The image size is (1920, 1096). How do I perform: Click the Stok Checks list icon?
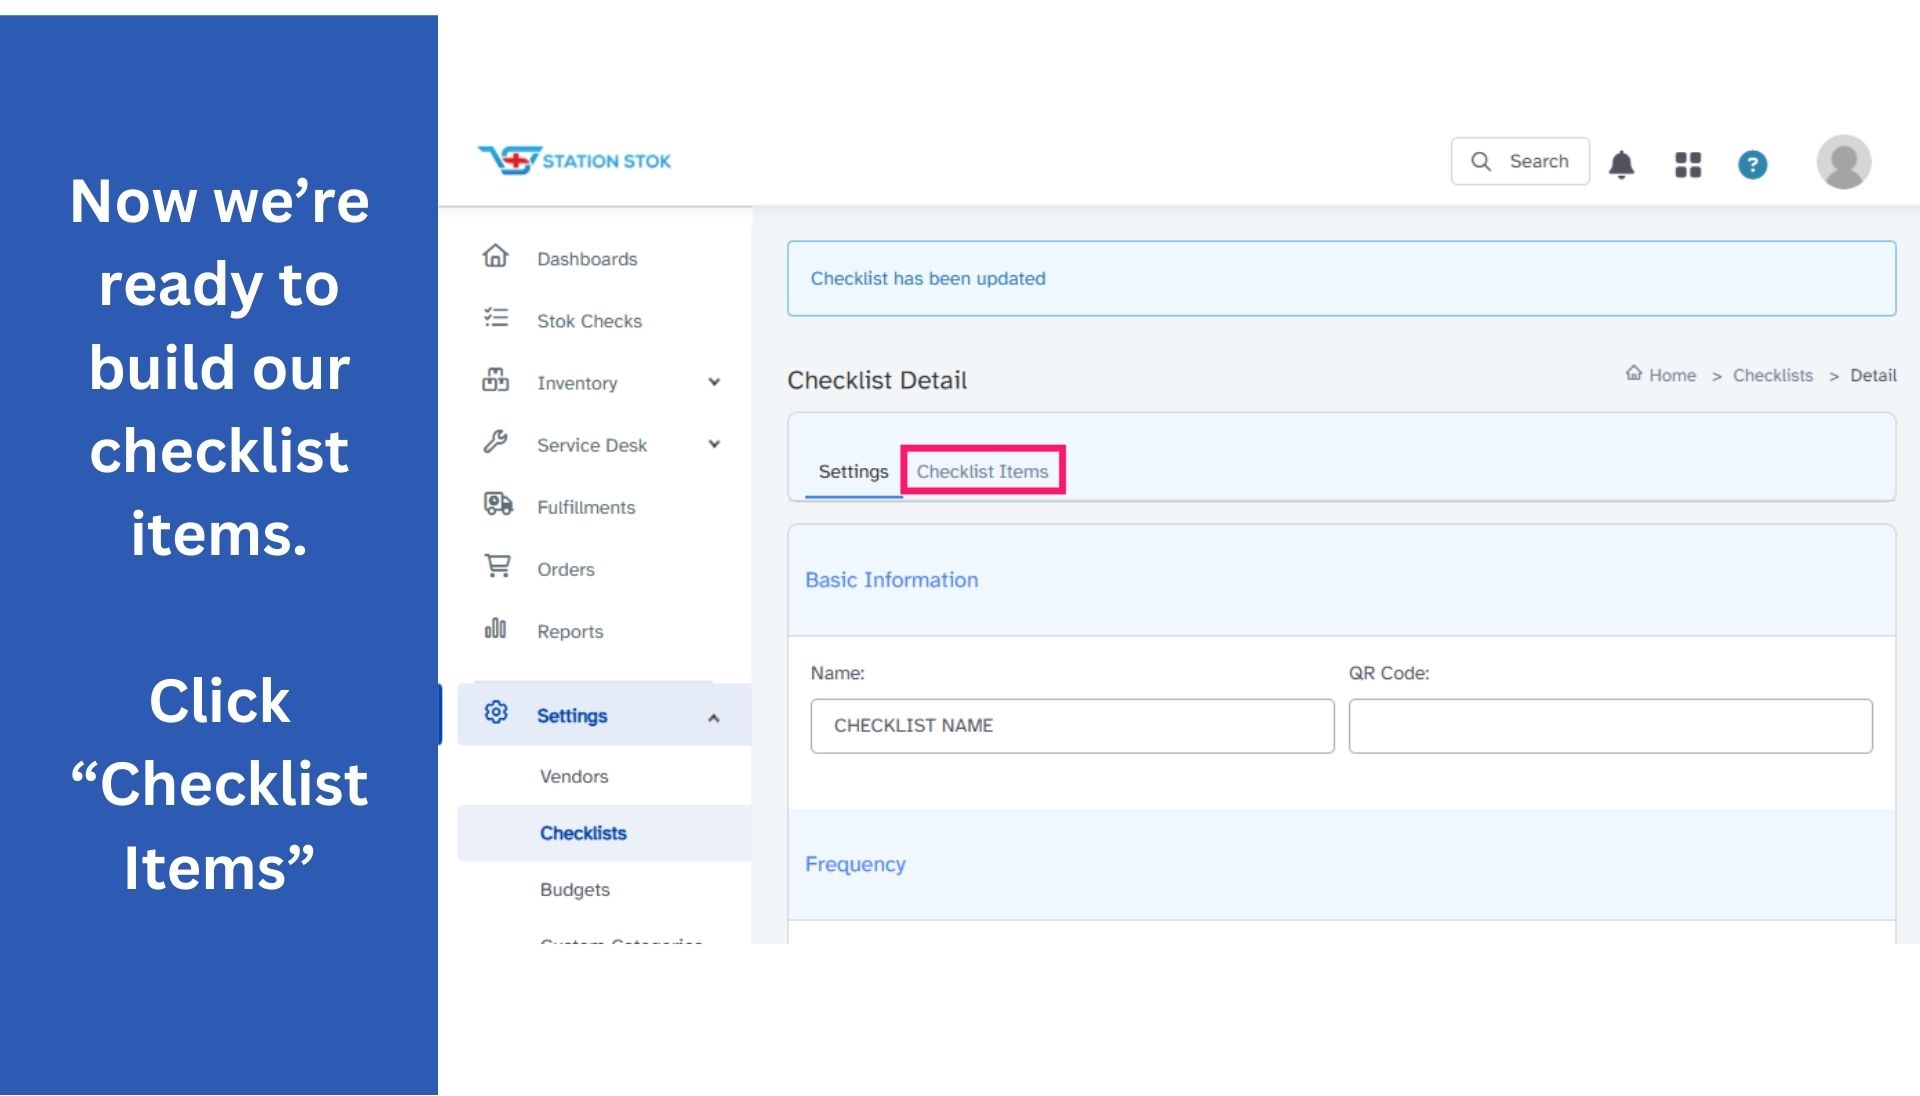point(496,319)
